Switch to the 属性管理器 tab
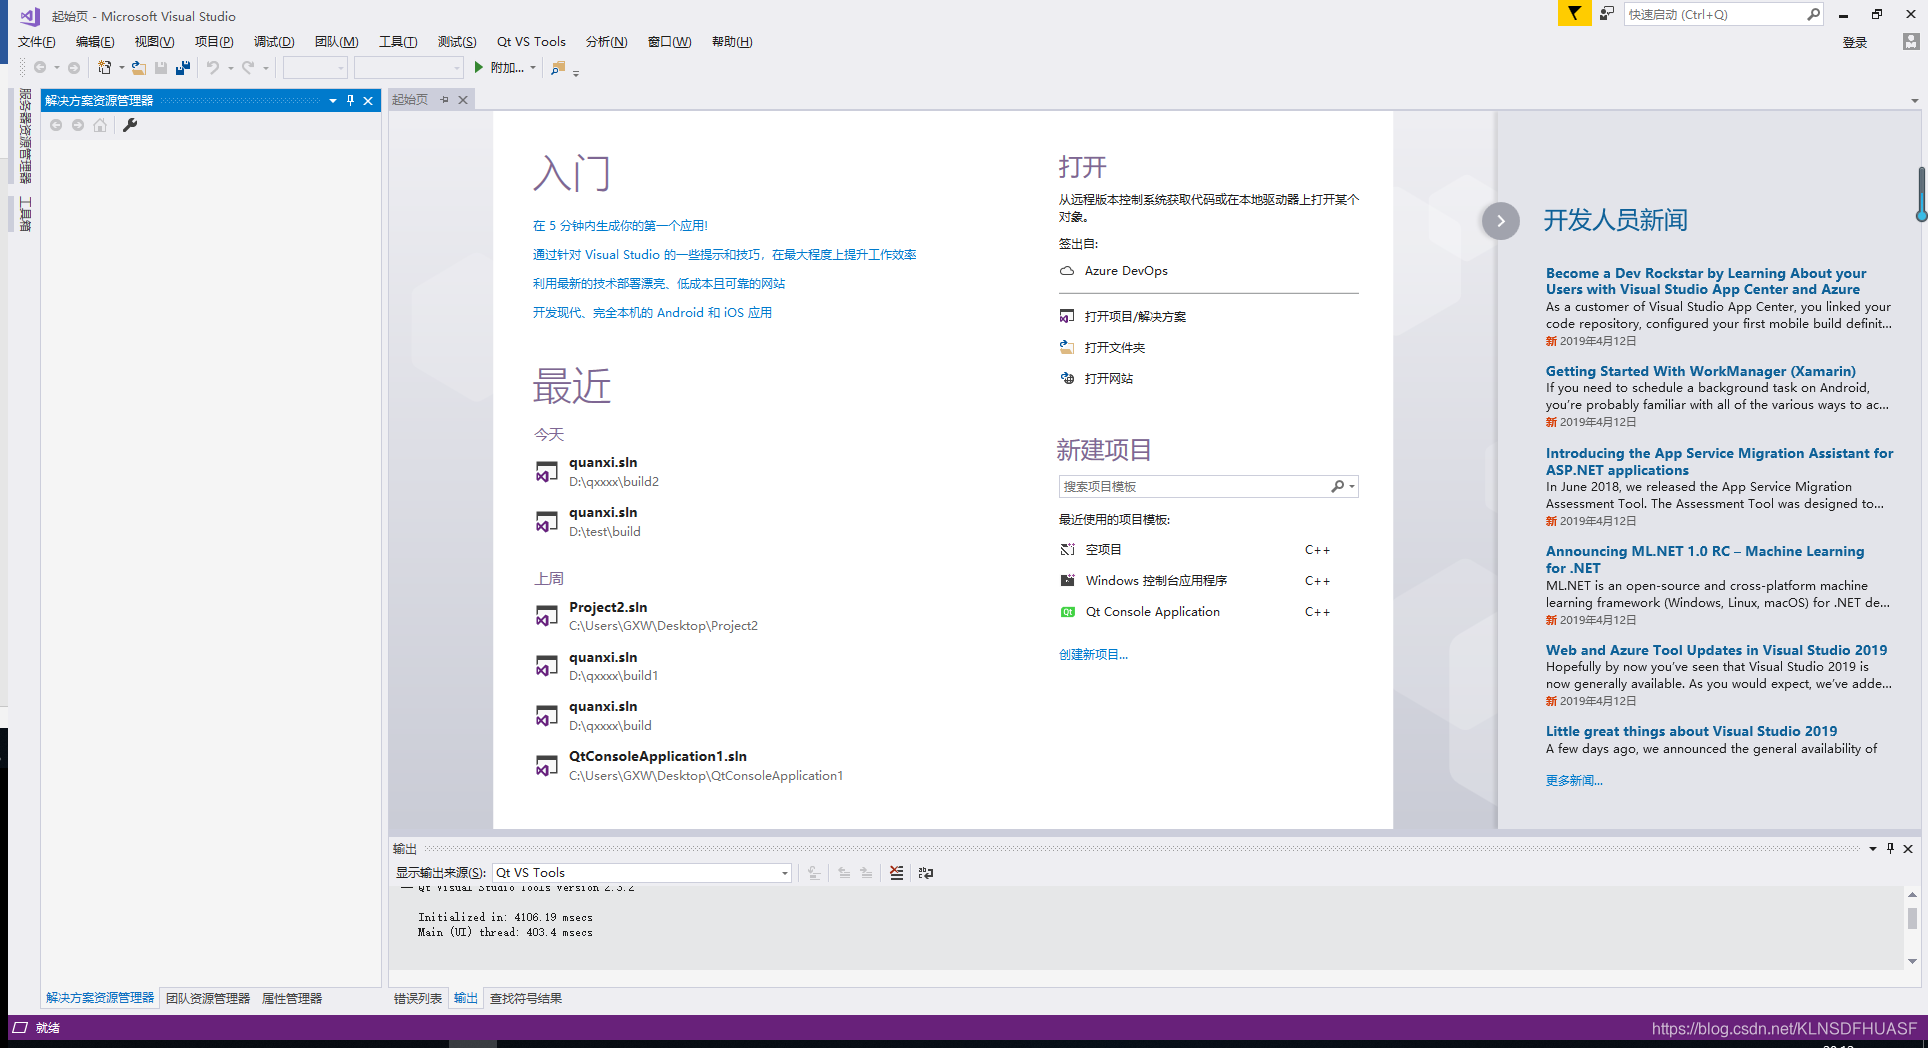This screenshot has height=1048, width=1928. pos(292,998)
